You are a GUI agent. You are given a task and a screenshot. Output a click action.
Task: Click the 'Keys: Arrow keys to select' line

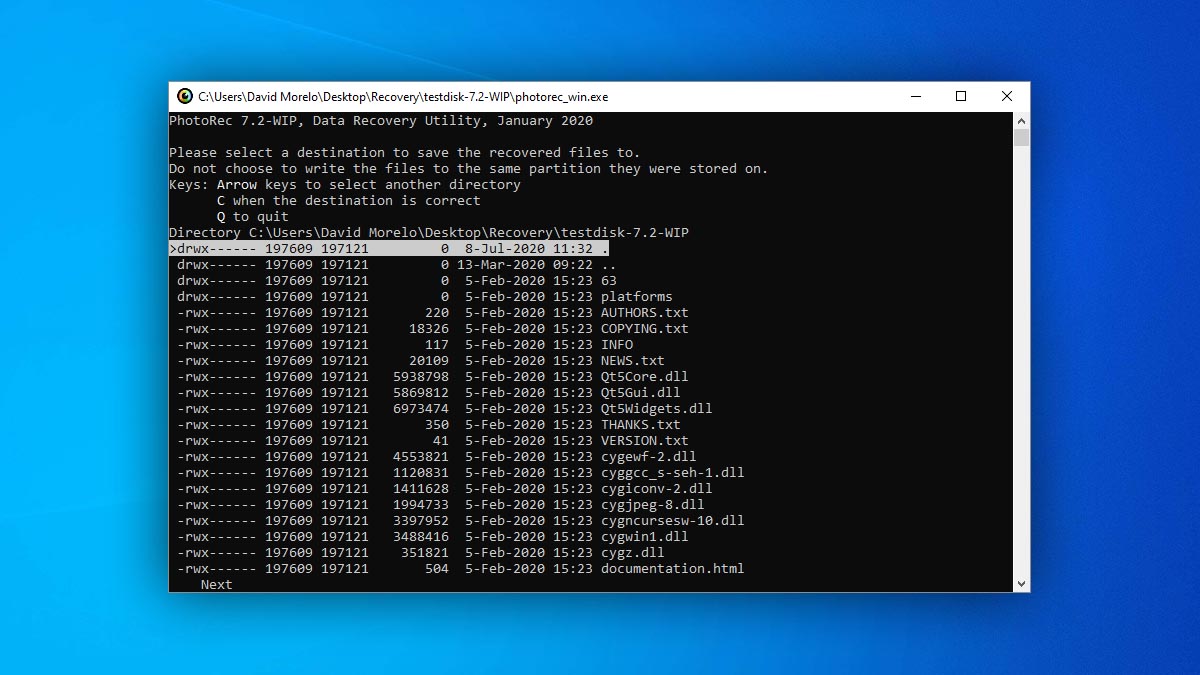click(x=345, y=185)
